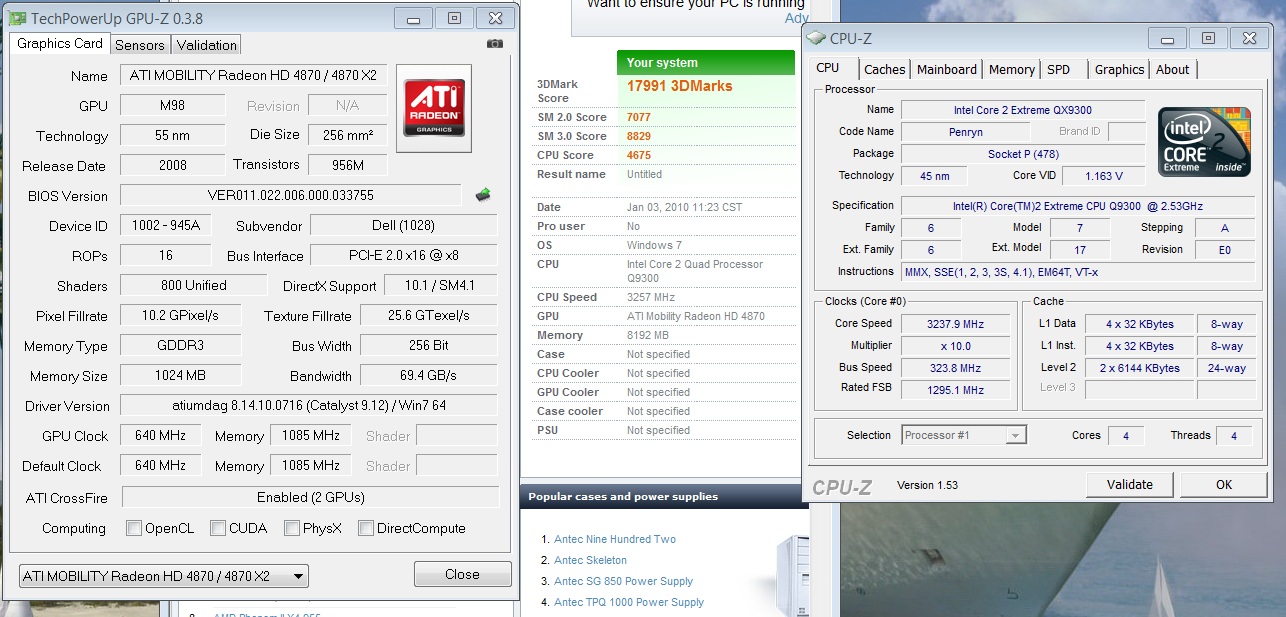Screen dimensions: 1286x617
Task: Click the GPU Clock 640 MHz field
Action: click(160, 436)
